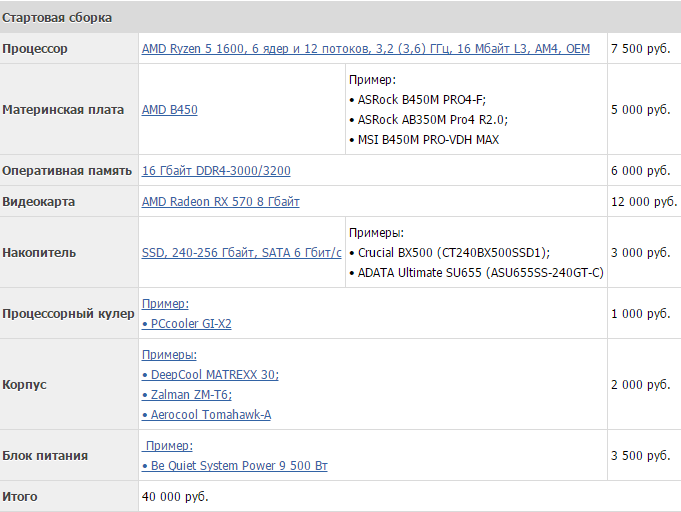Screen dimensions: 681x512
Task: Open the AMD Ryzen 5 1600 processor link
Action: tap(366, 49)
